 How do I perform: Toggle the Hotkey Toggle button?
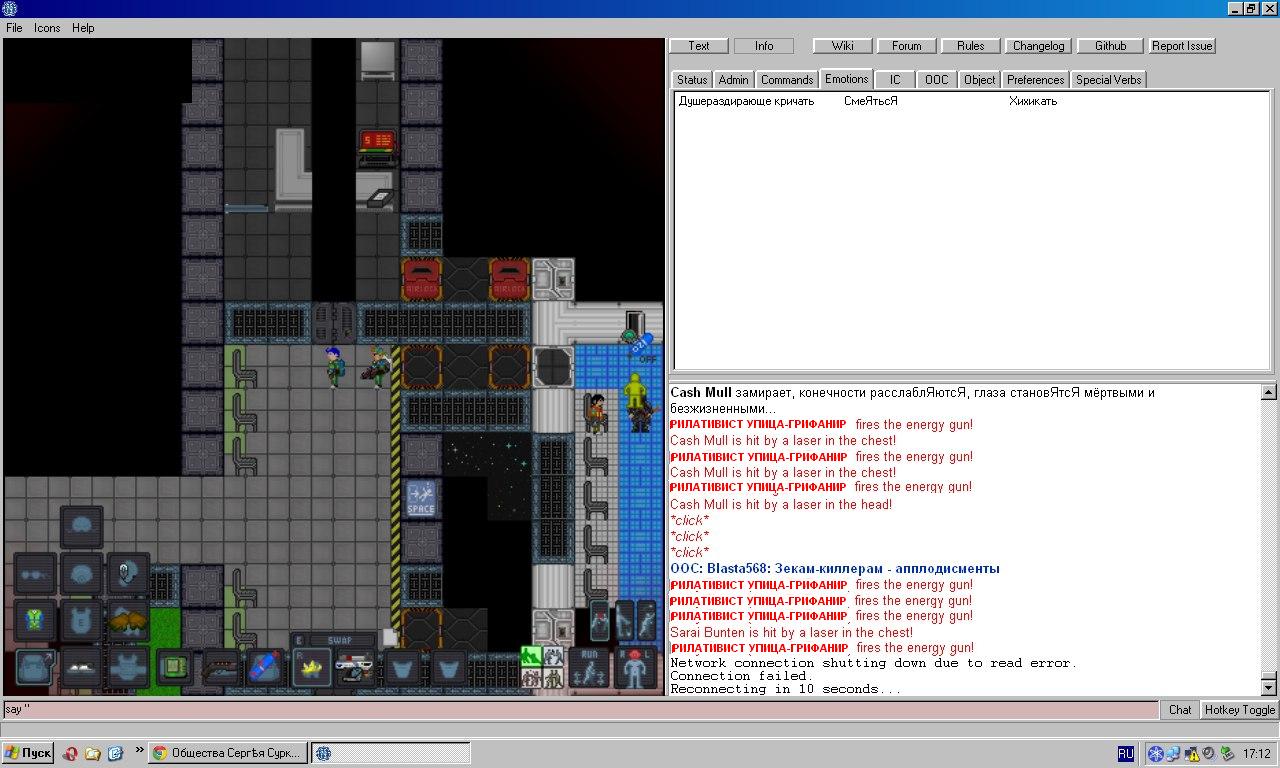tap(1239, 710)
